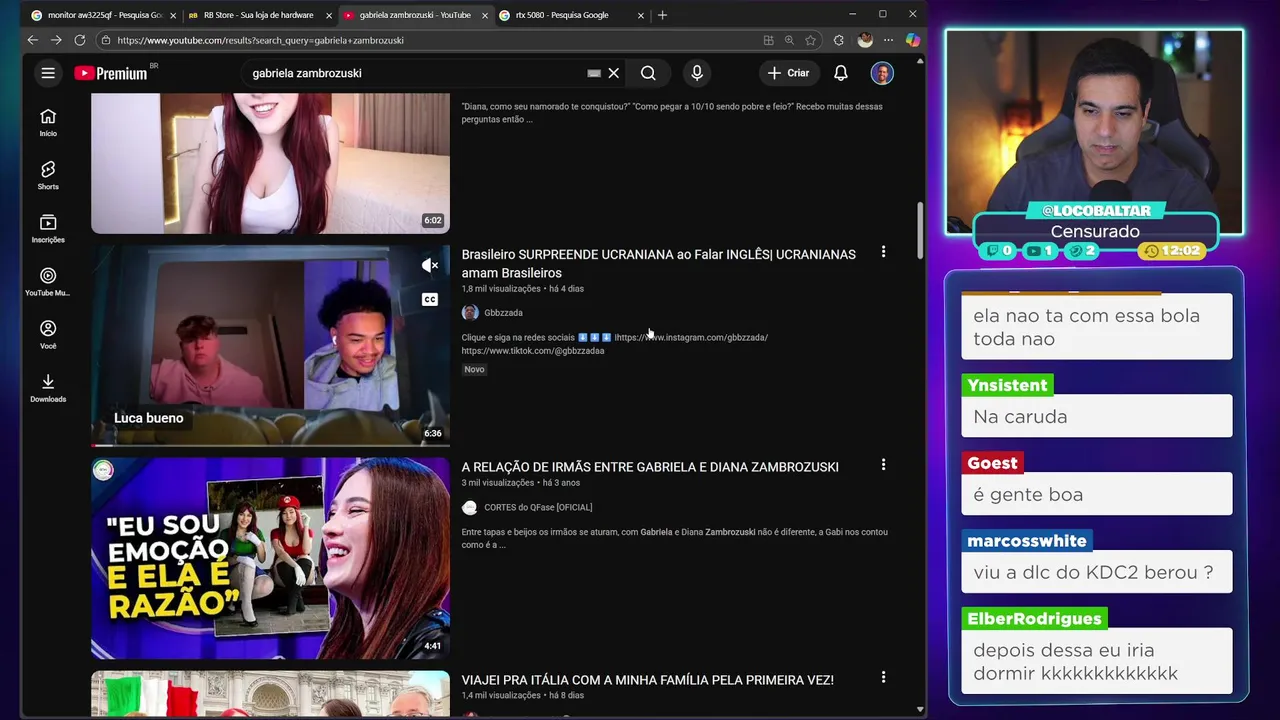1280x720 pixels.
Task: View site information lock icon
Action: [105, 40]
